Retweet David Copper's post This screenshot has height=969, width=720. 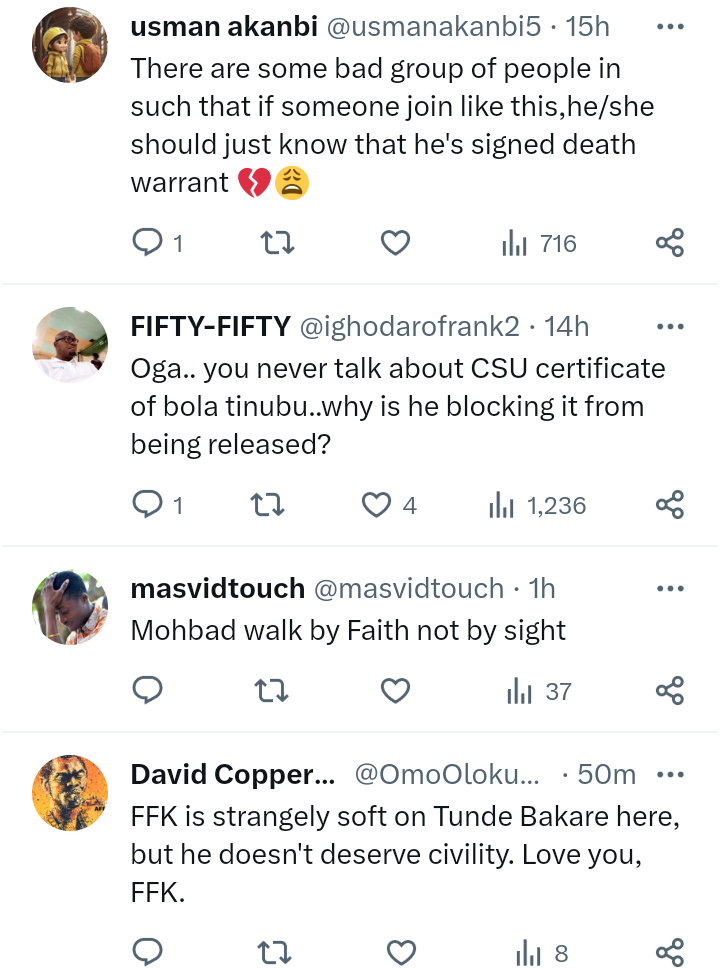click(269, 954)
